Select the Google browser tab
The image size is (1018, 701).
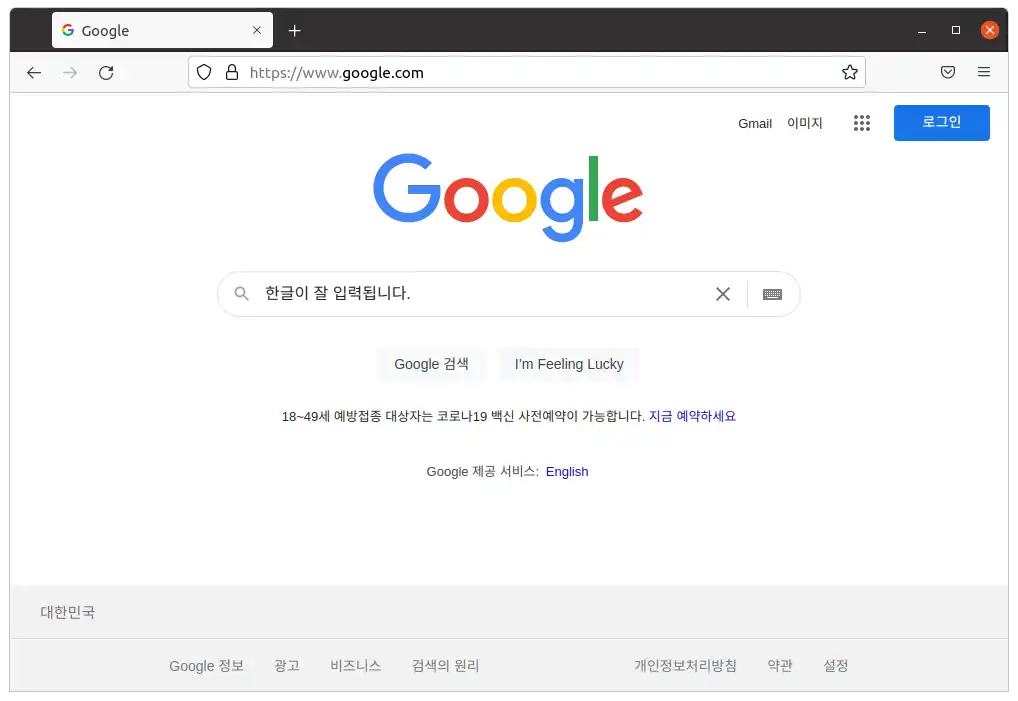point(162,30)
